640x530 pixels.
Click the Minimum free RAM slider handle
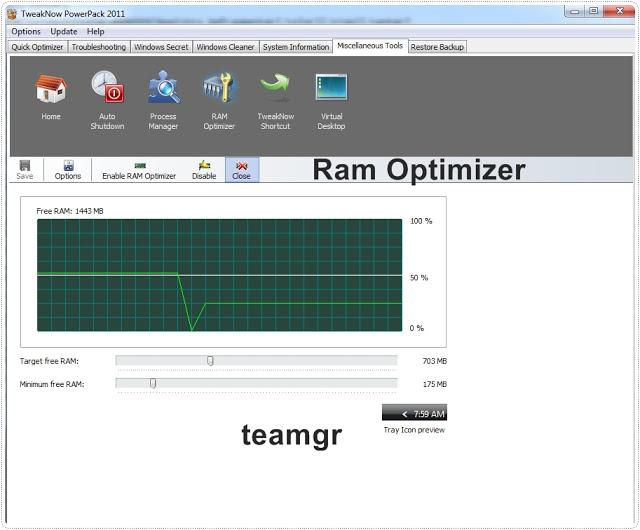tap(153, 383)
